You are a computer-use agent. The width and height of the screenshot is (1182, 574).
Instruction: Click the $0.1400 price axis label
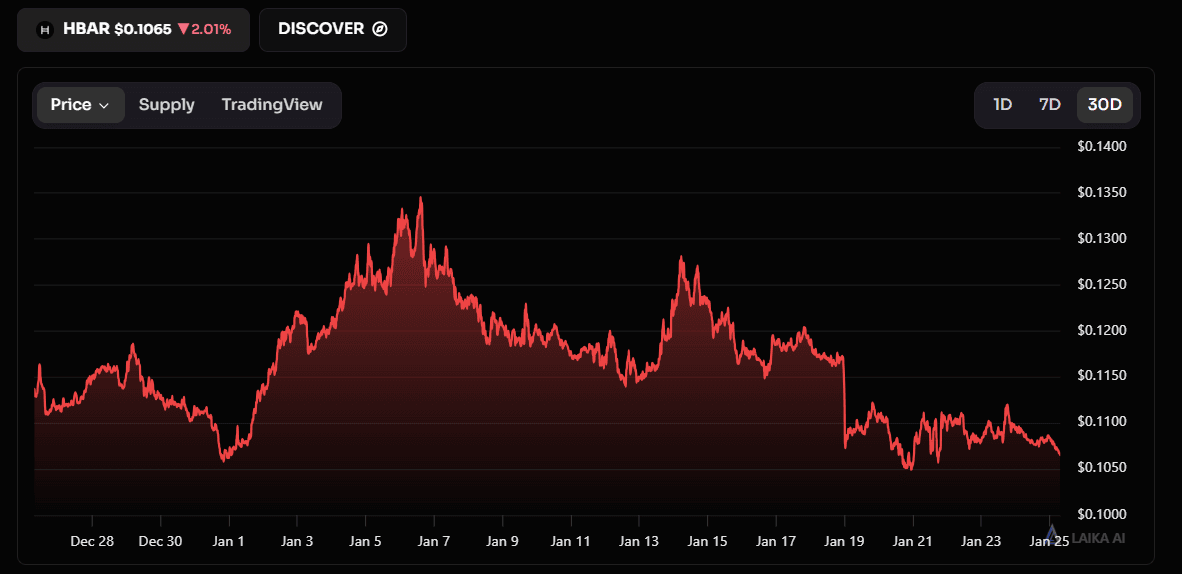pyautogui.click(x=1102, y=147)
